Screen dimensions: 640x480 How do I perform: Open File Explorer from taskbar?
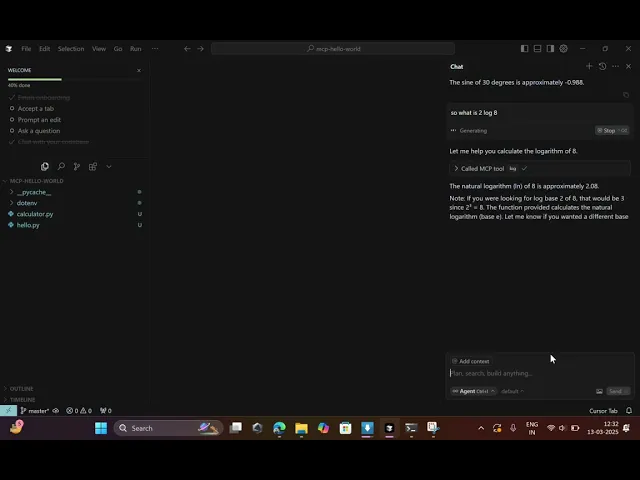point(301,428)
